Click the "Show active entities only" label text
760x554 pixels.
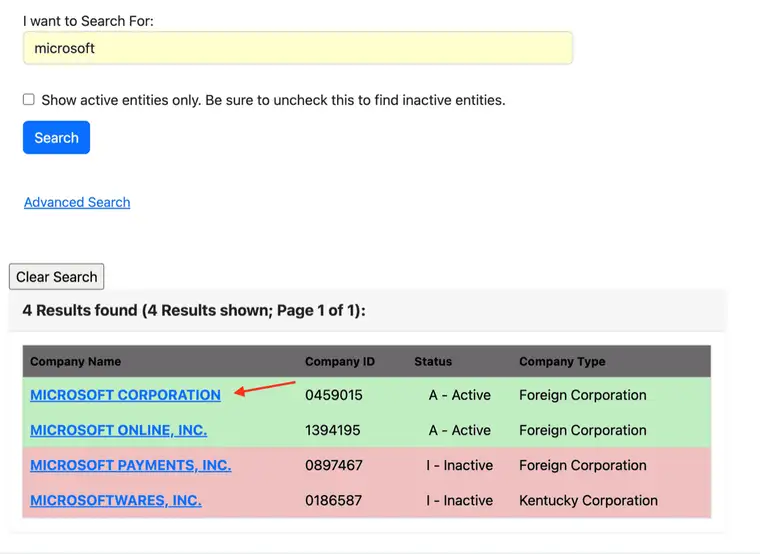click(x=273, y=100)
